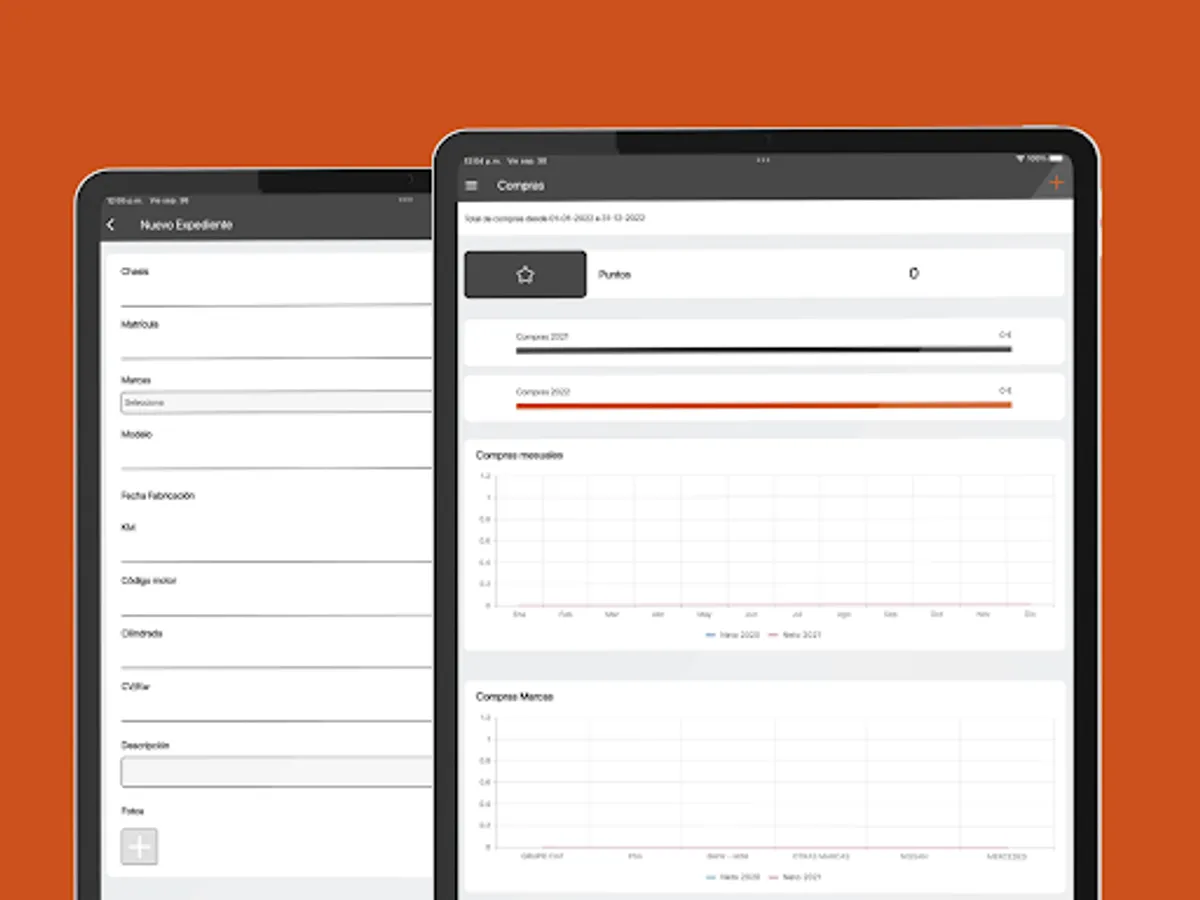The width and height of the screenshot is (1200, 900).
Task: Click the Puntos value 0
Action: [914, 274]
